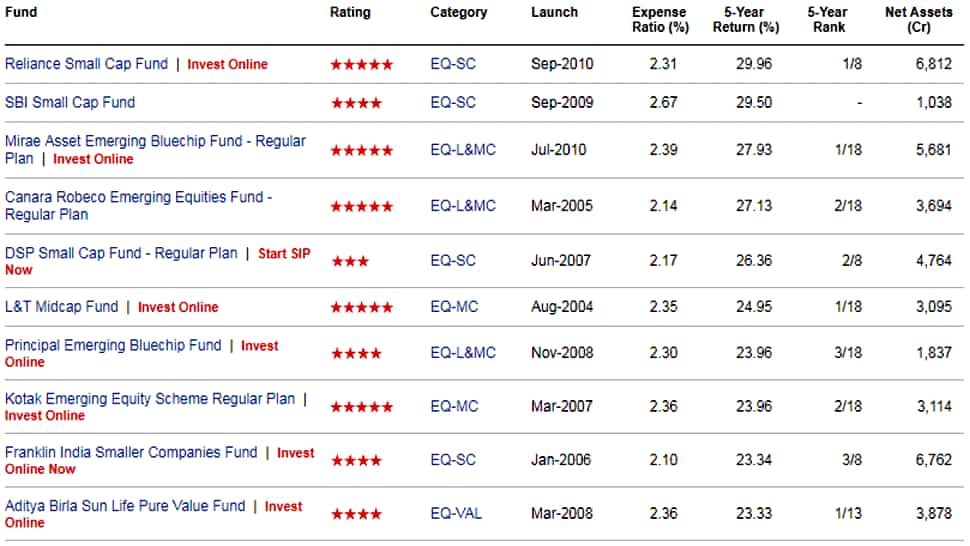The image size is (970, 546).
Task: Click EQ-SC category in Reliance row
Action: [x=453, y=64]
